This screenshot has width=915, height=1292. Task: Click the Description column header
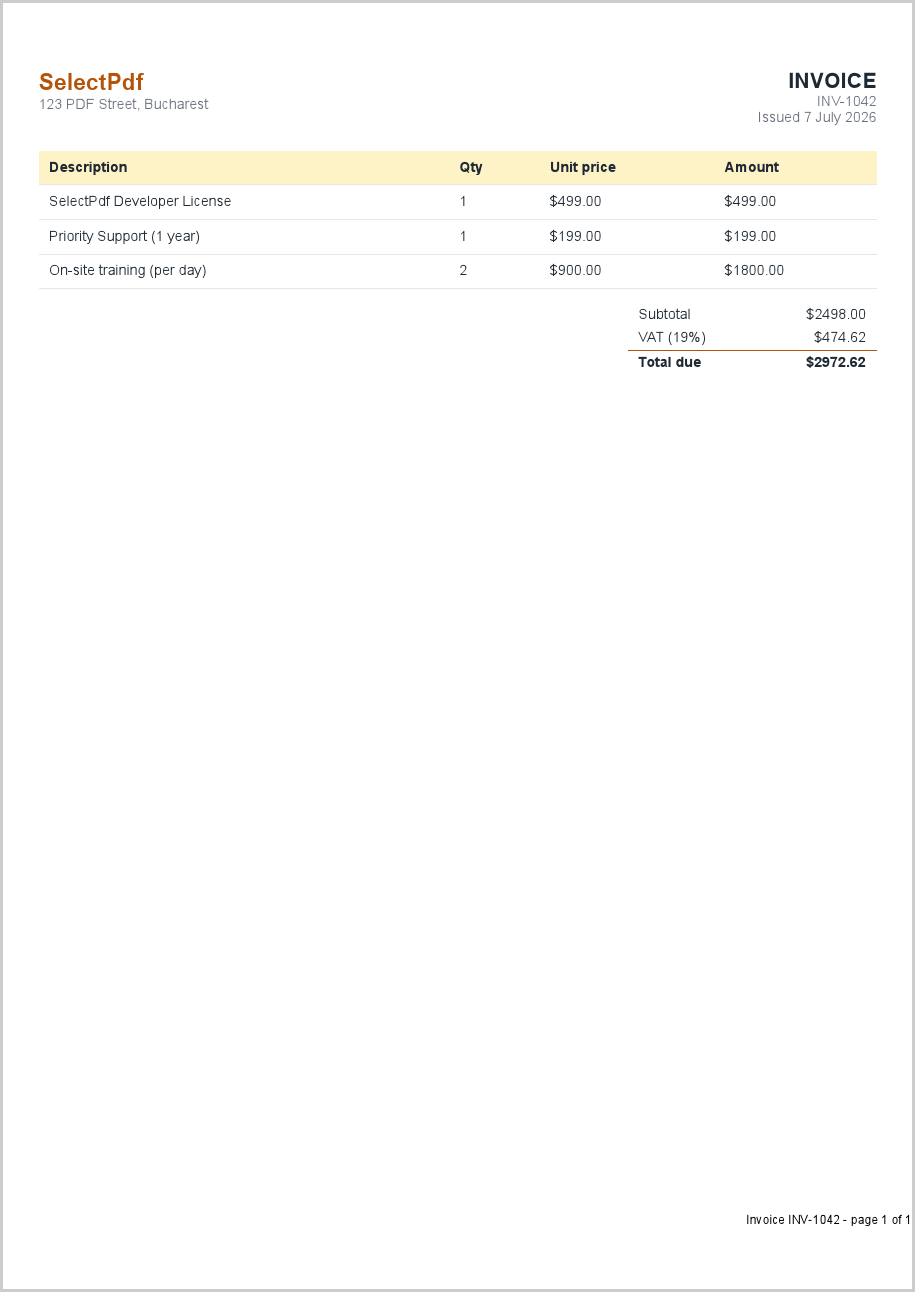88,167
